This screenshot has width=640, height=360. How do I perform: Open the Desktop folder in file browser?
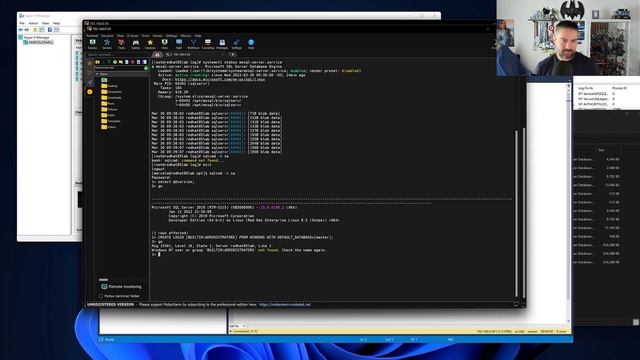[109, 86]
